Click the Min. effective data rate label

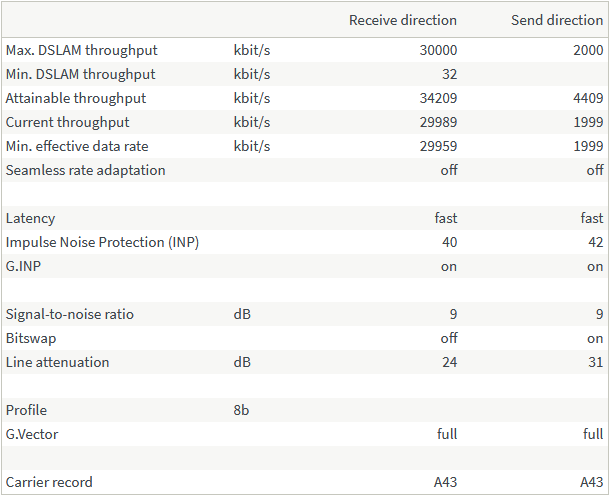click(77, 146)
